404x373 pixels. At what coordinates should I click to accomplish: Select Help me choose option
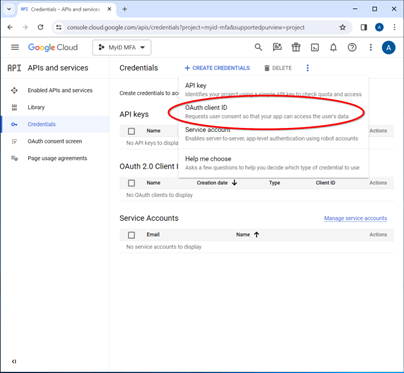coord(273,163)
